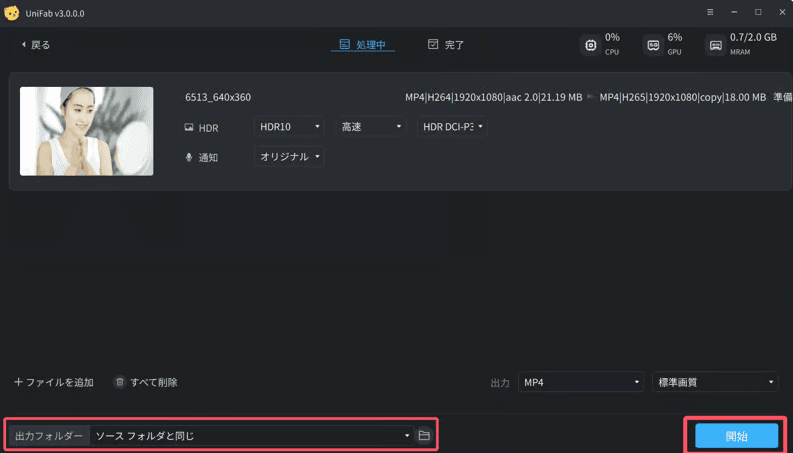Viewport: 793px width, 453px height.
Task: Open the MP4 output format dropdown
Action: pos(580,382)
